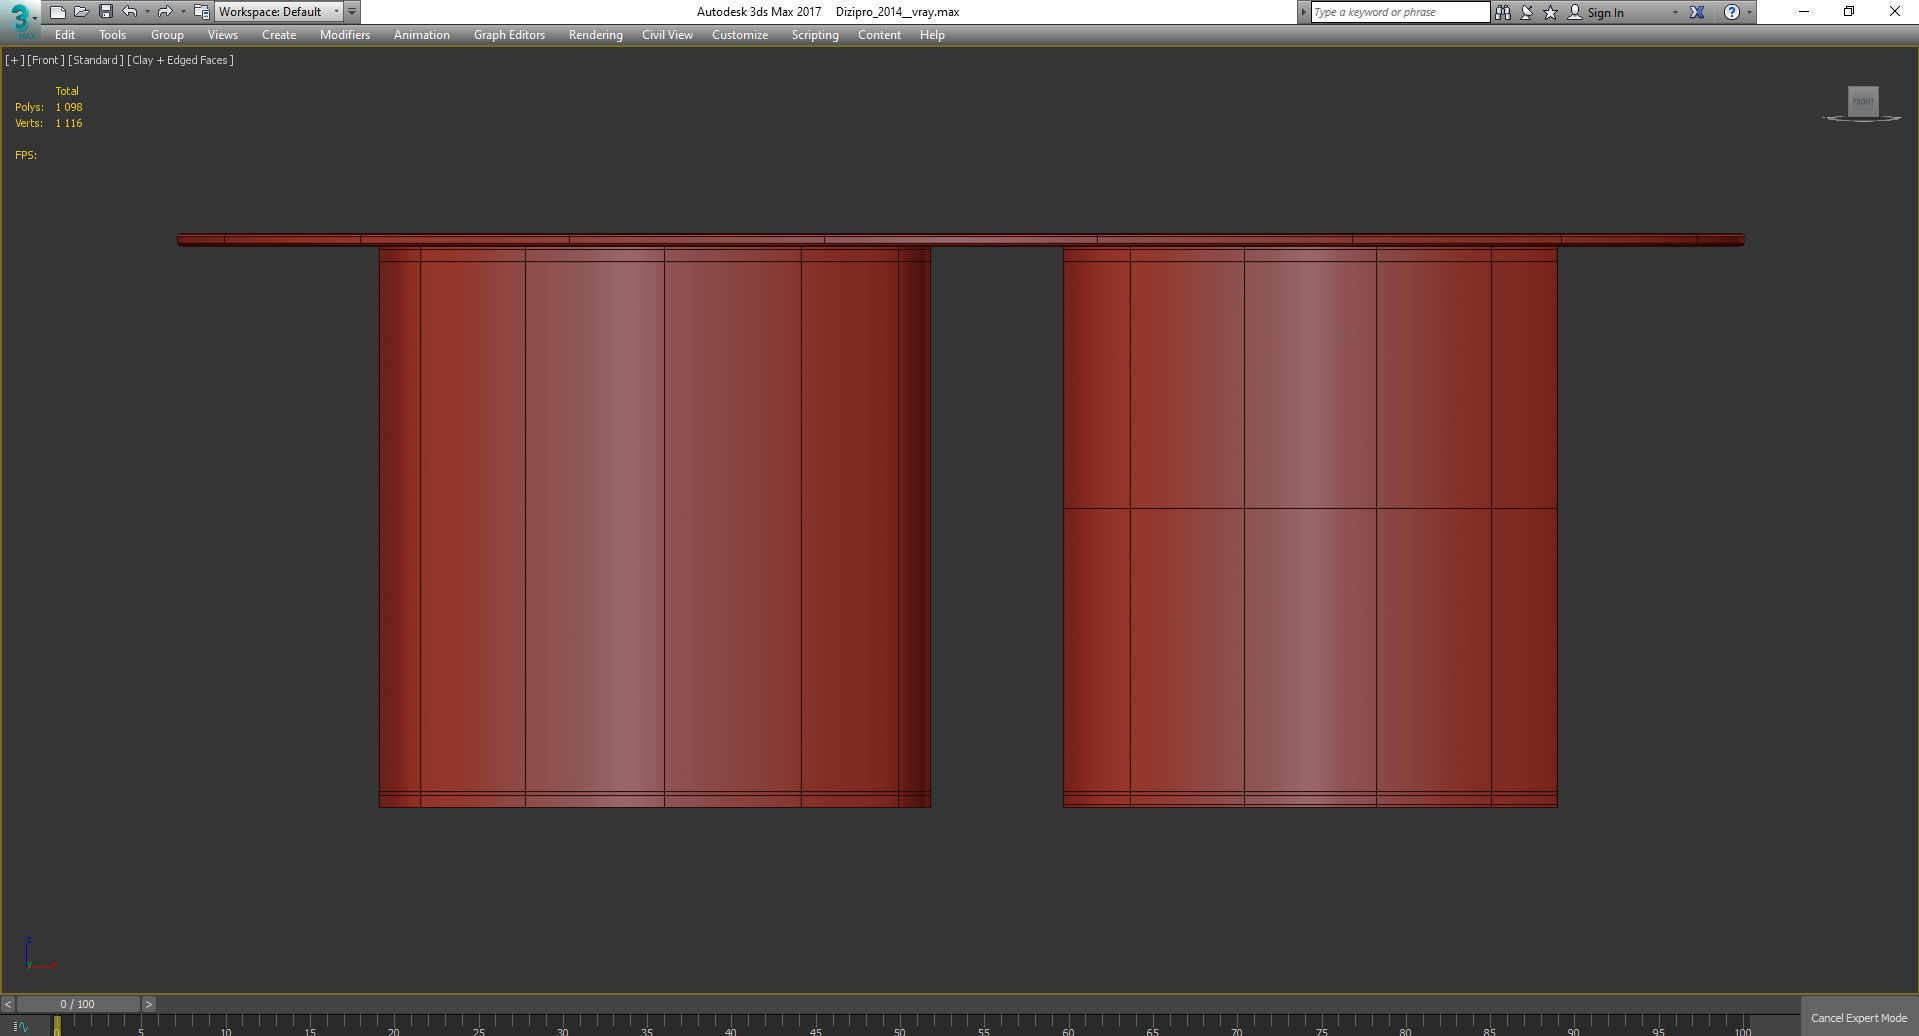
Task: Open the Content menu
Action: (x=880, y=35)
